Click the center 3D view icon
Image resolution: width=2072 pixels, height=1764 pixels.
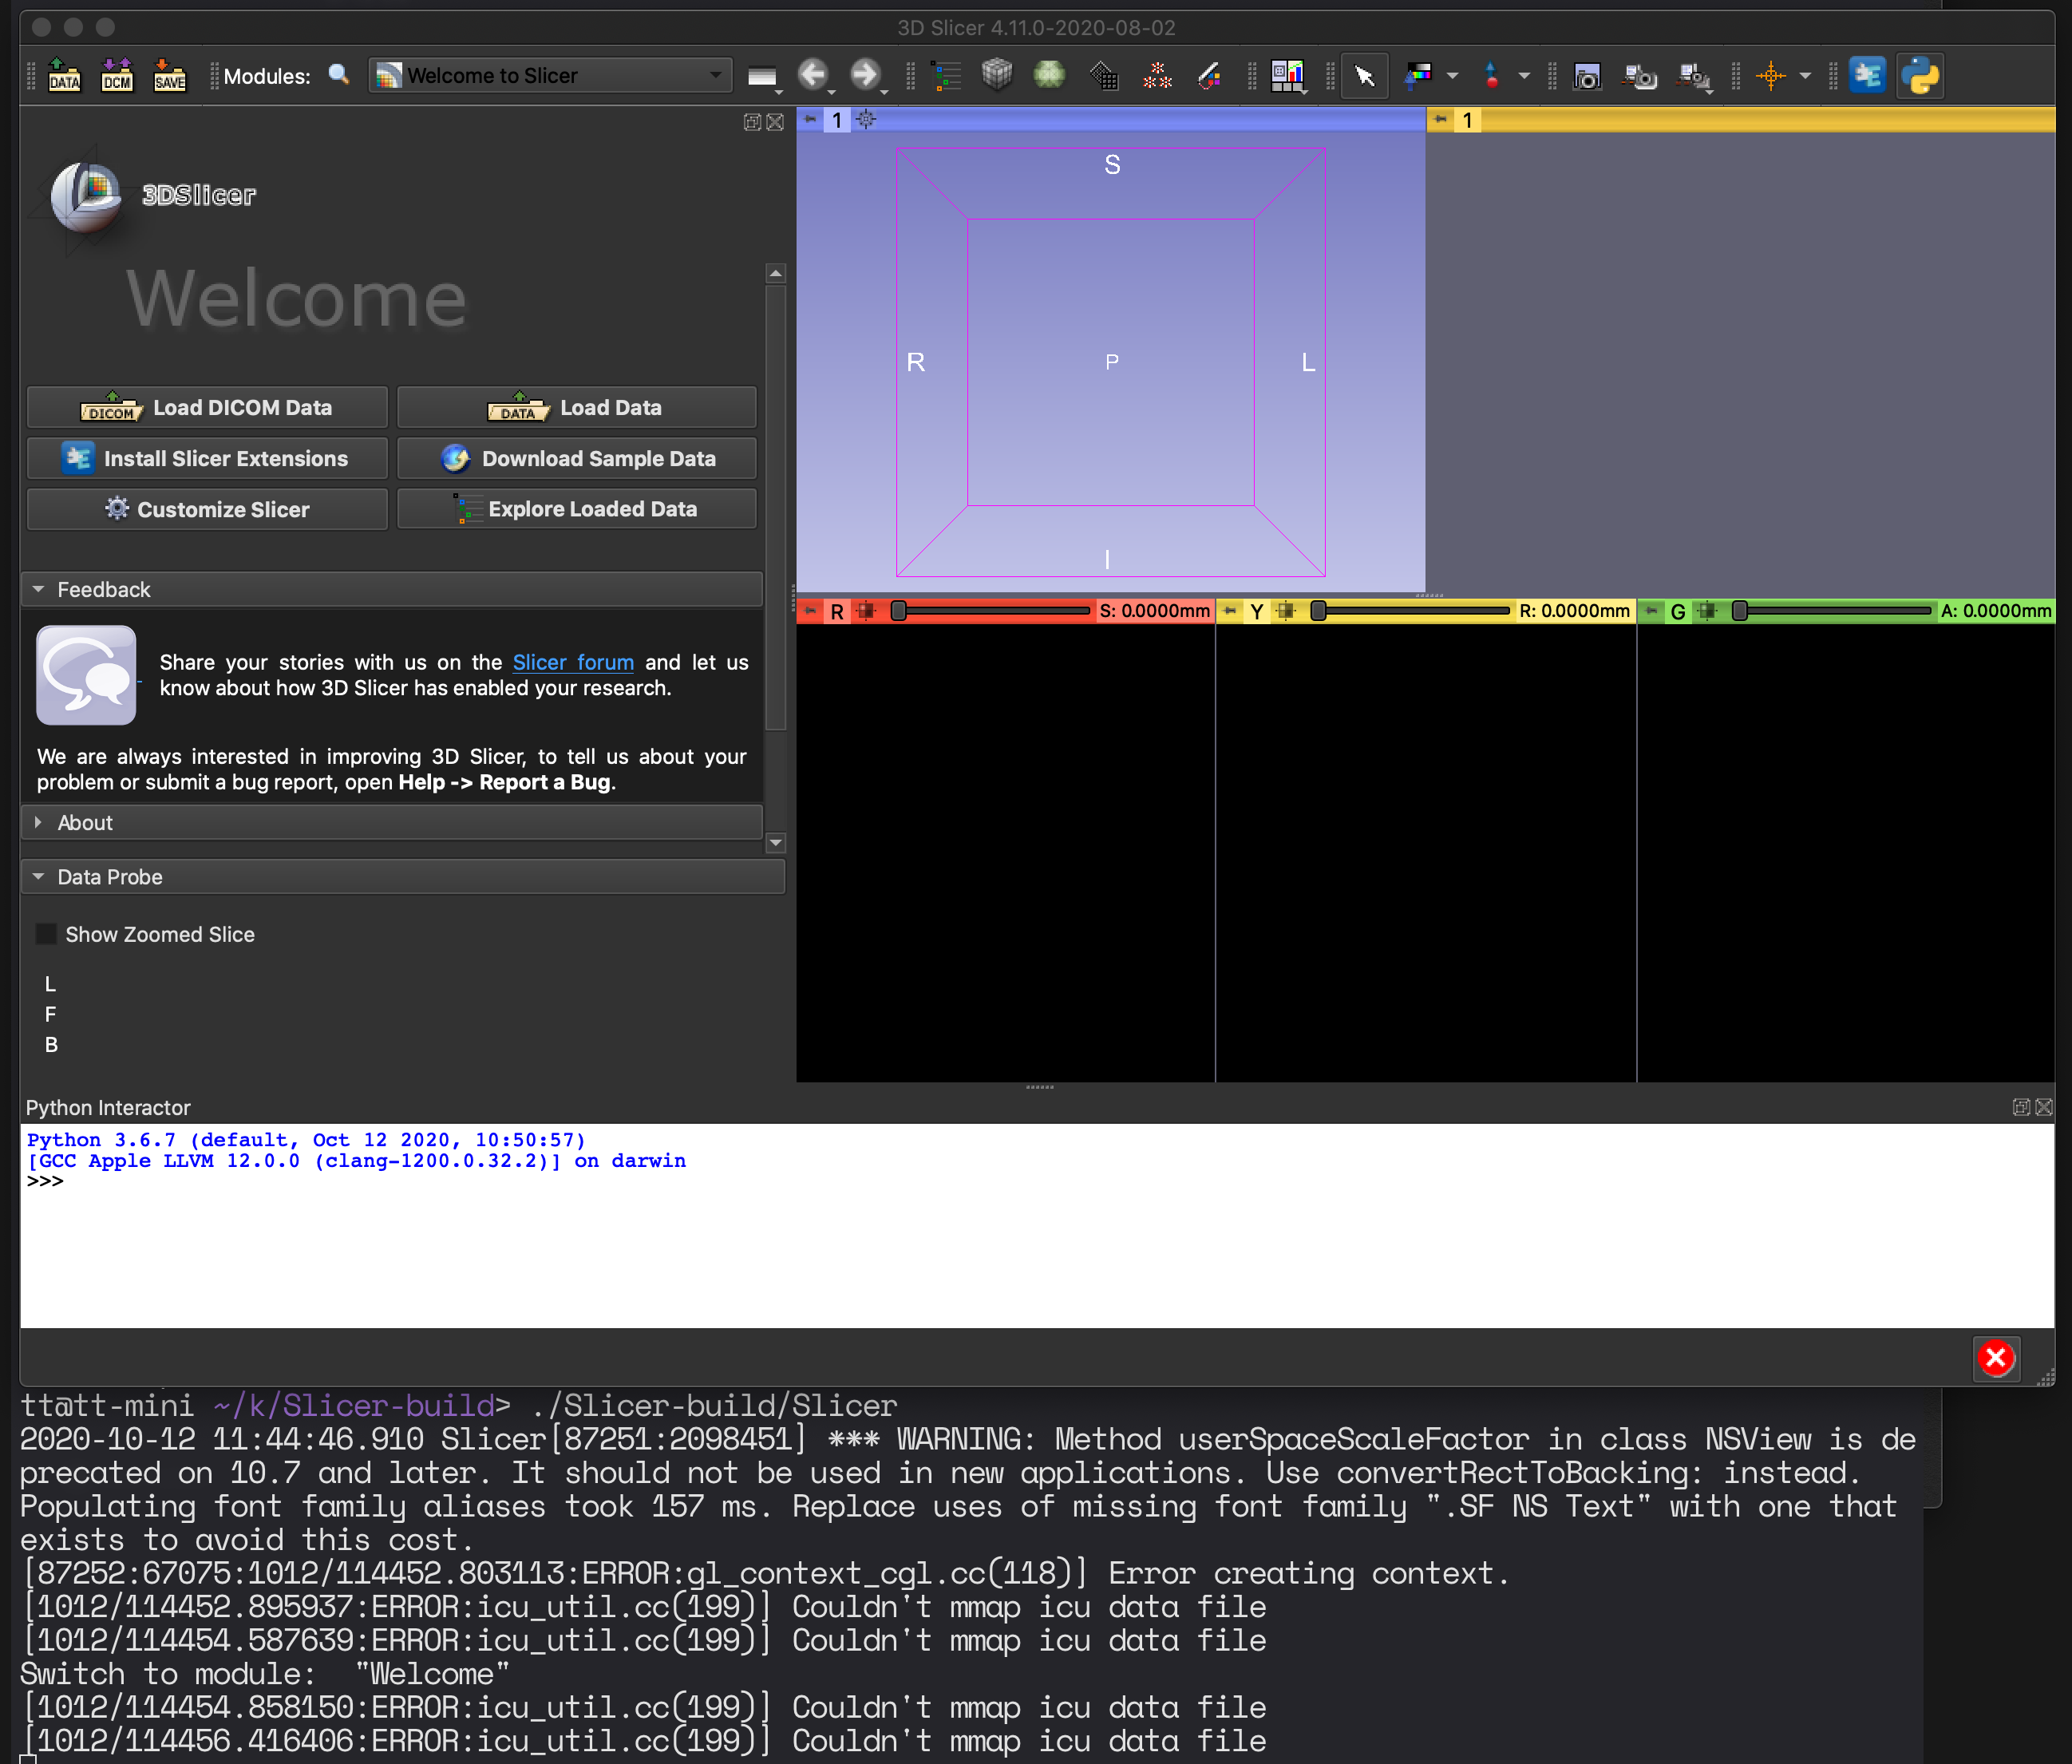[x=866, y=120]
